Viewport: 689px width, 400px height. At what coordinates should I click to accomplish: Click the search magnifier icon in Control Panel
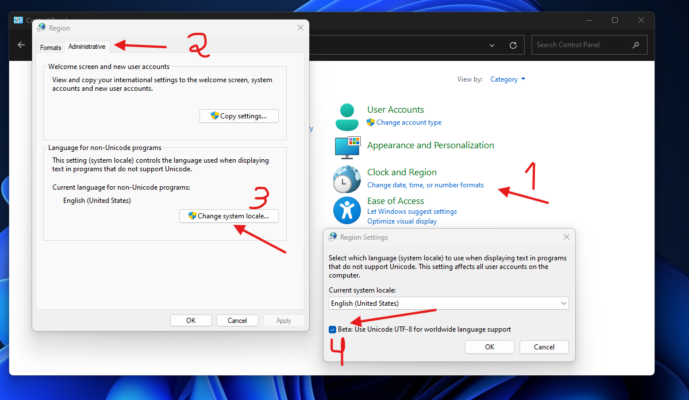click(637, 45)
